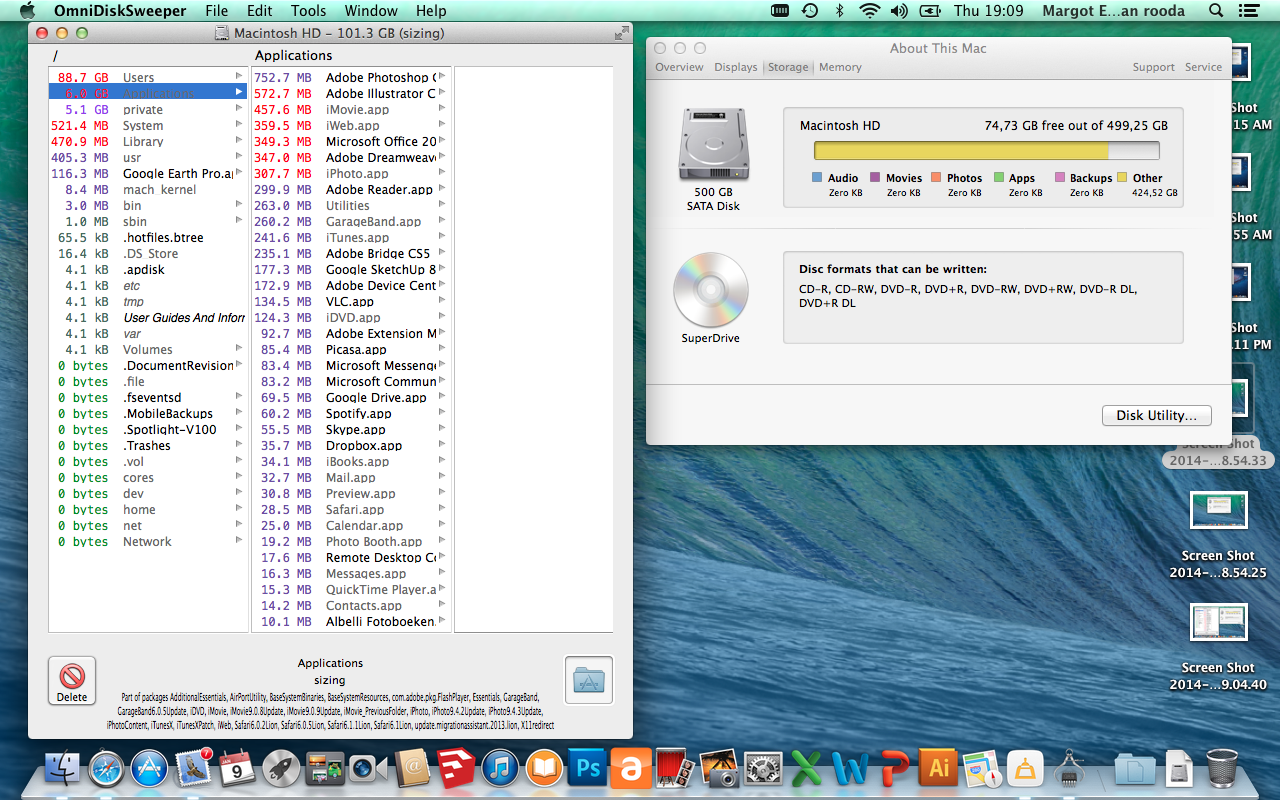
Task: Switch to the Overview tab
Action: pos(679,67)
